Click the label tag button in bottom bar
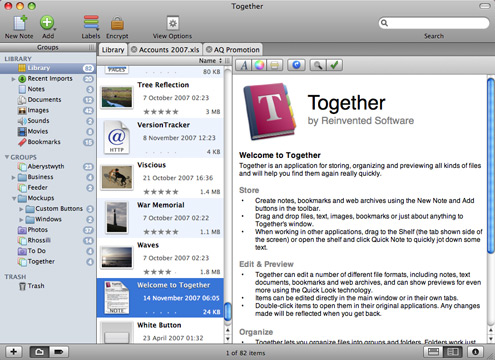This screenshot has width=495, height=360. 59,352
